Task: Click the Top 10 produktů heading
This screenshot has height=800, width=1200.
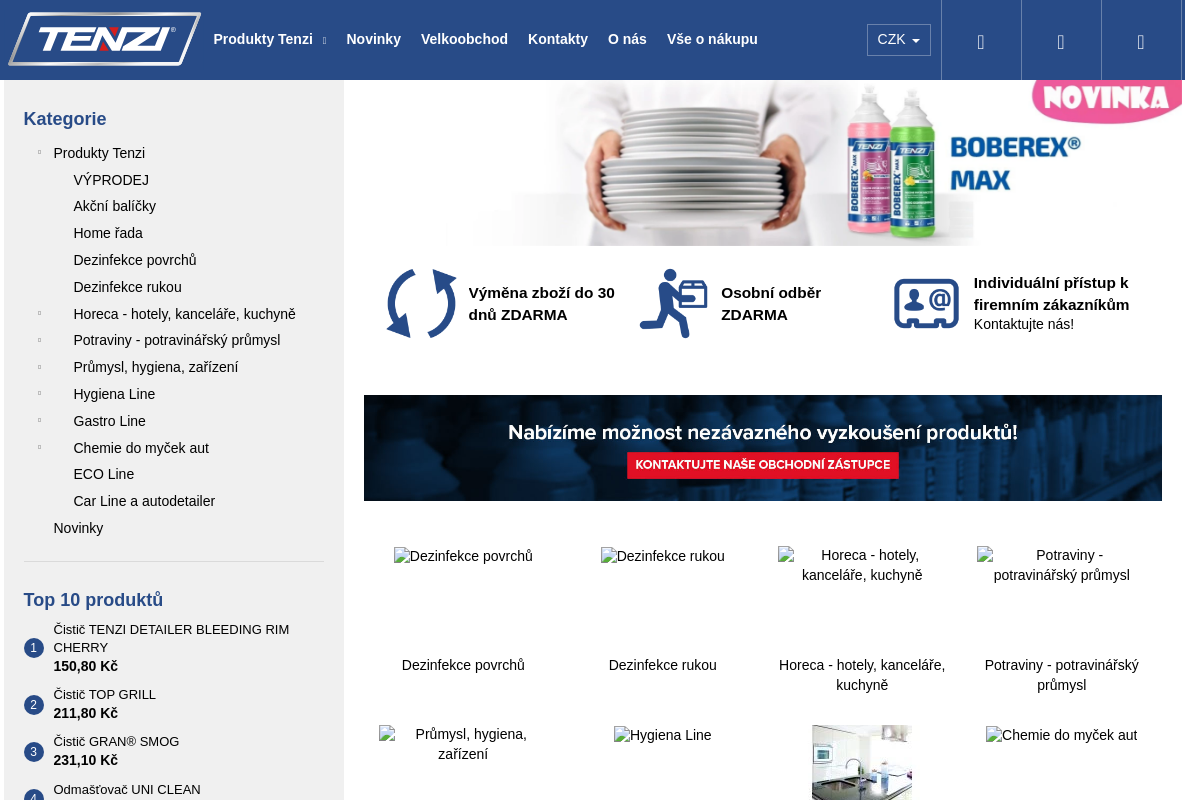Action: [93, 600]
